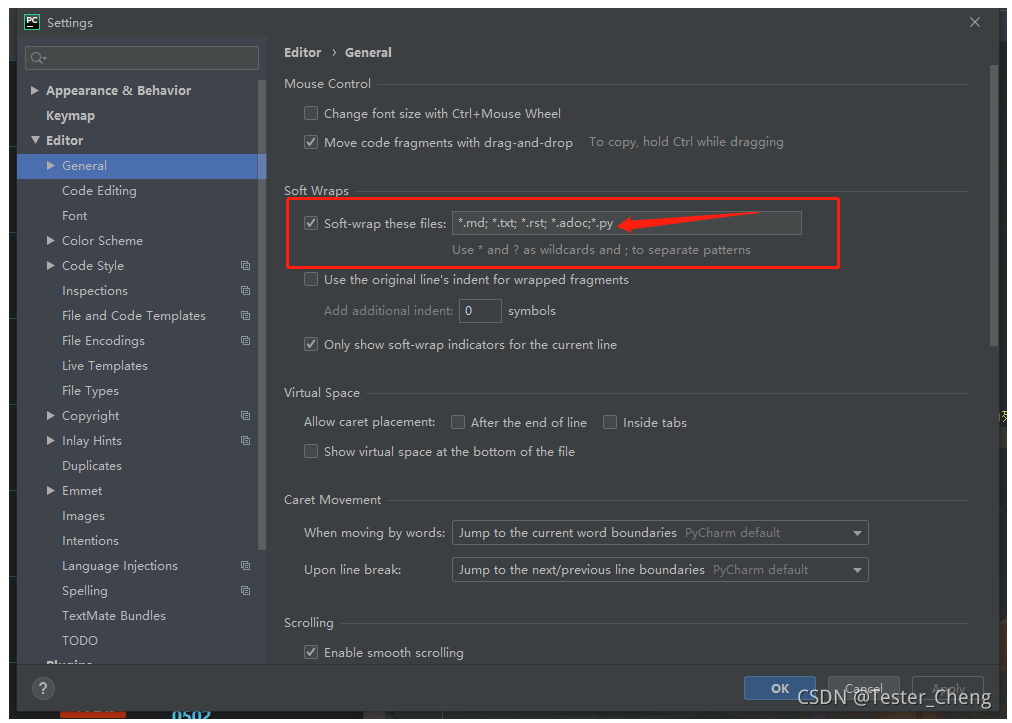This screenshot has height=723, width=1012.
Task: Click the OK button
Action: tap(780, 688)
